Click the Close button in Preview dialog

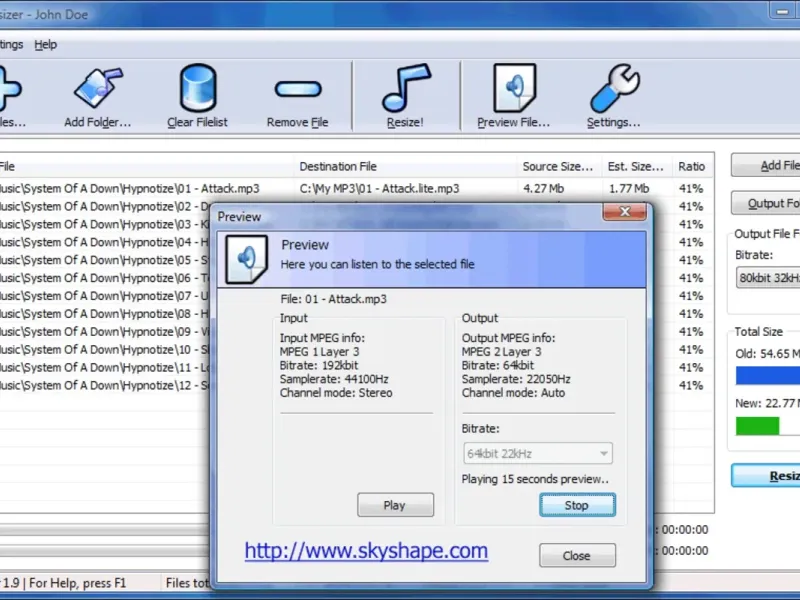(577, 555)
